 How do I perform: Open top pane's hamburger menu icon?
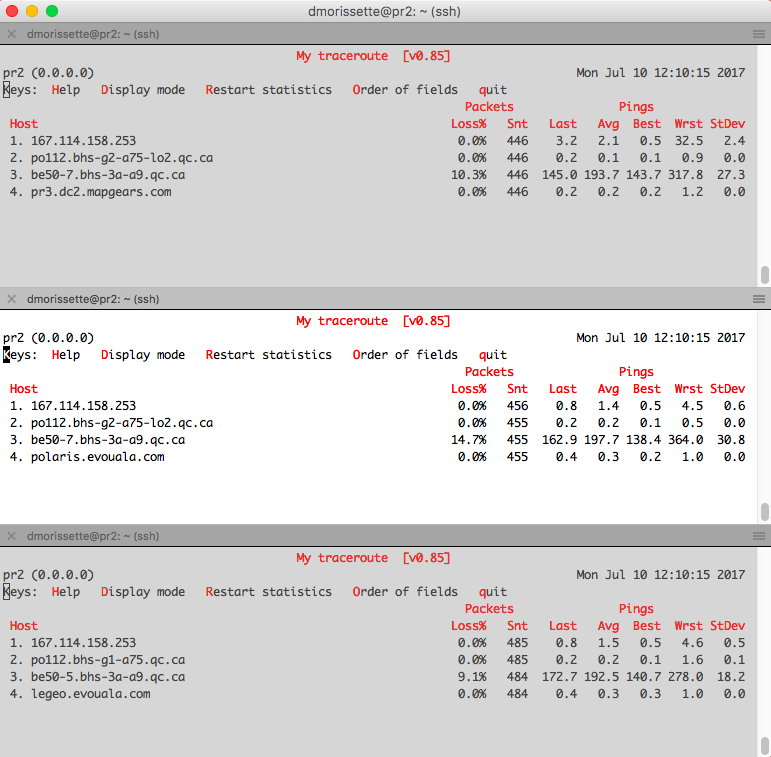coord(759,34)
